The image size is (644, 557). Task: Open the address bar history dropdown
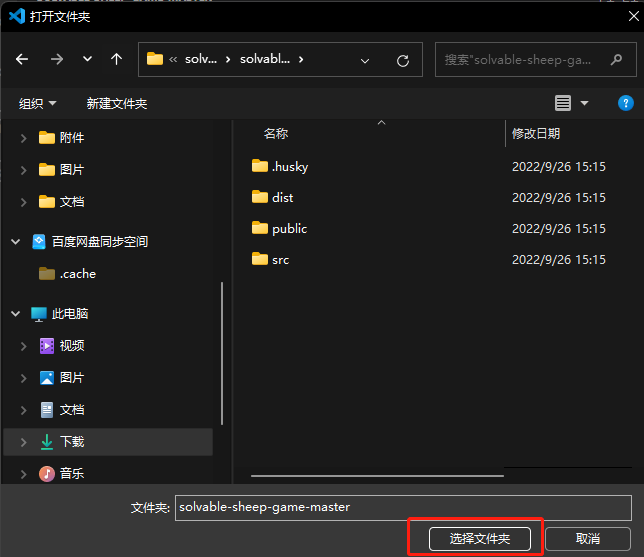click(x=365, y=61)
